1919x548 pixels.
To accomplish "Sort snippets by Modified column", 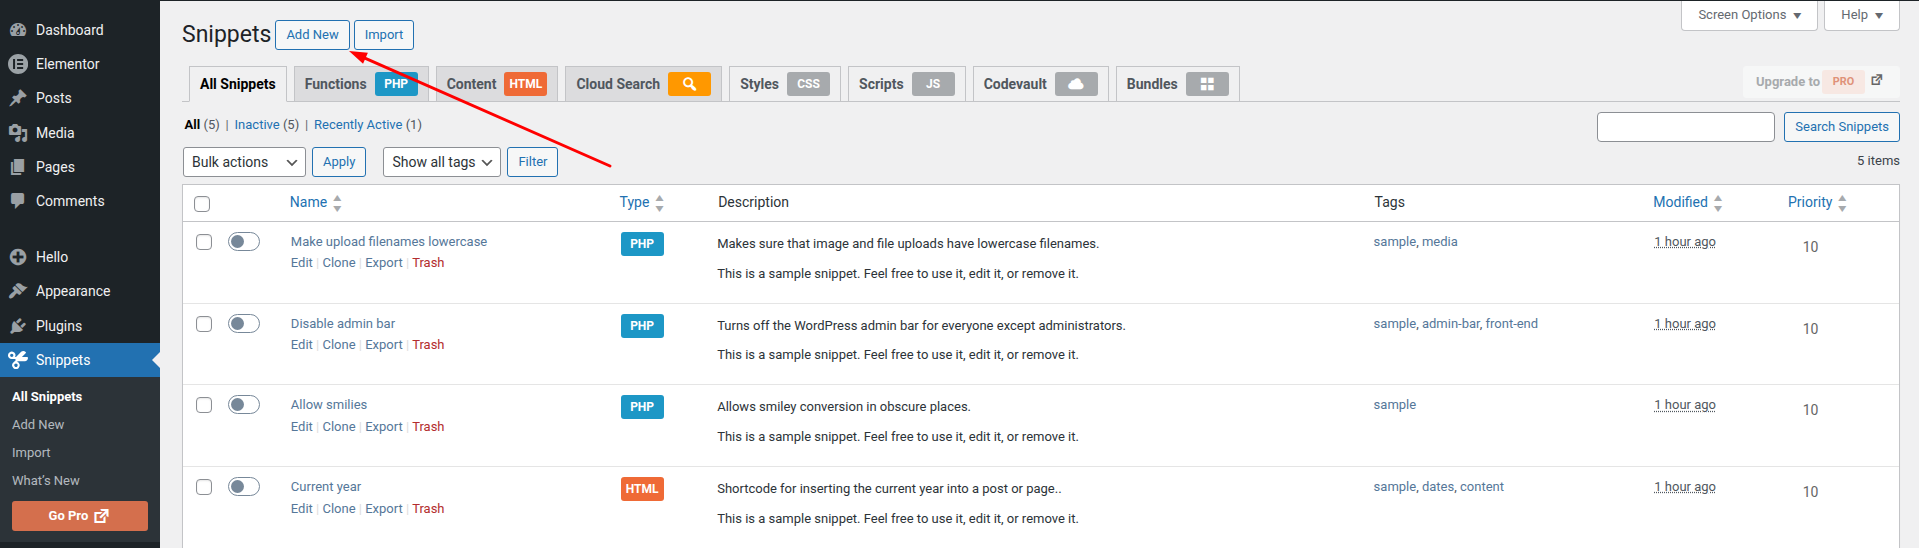I will [1688, 202].
